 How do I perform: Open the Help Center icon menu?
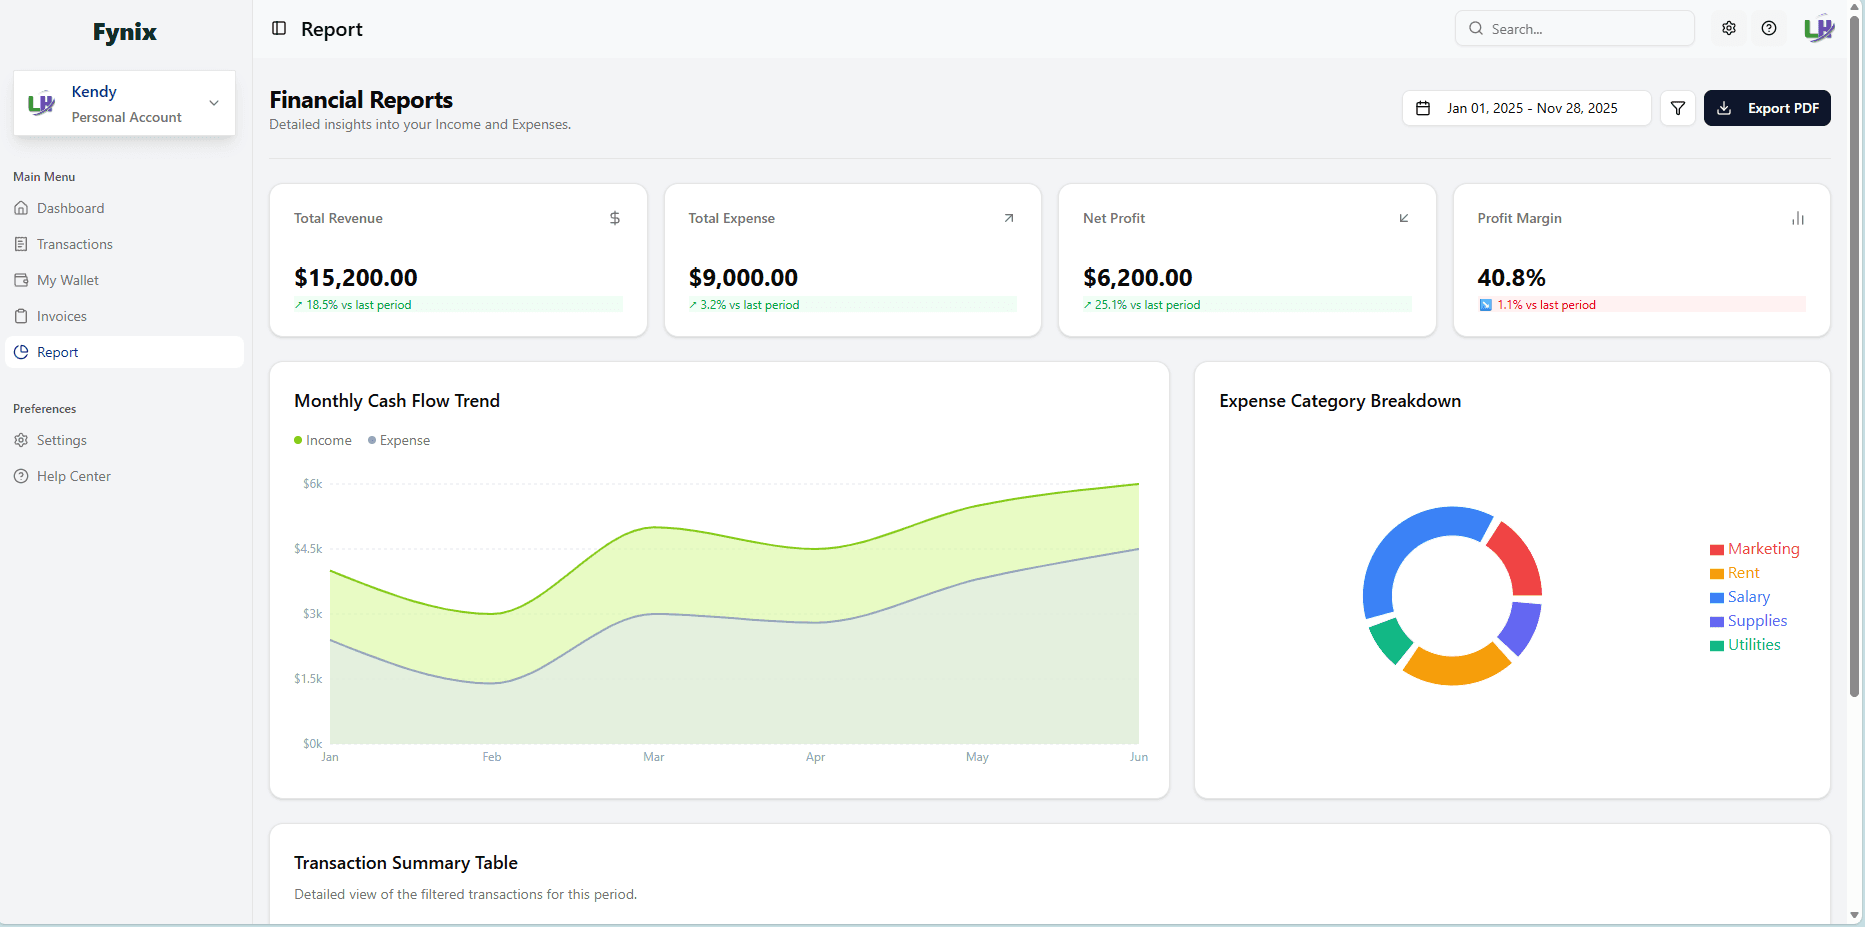point(1769,28)
